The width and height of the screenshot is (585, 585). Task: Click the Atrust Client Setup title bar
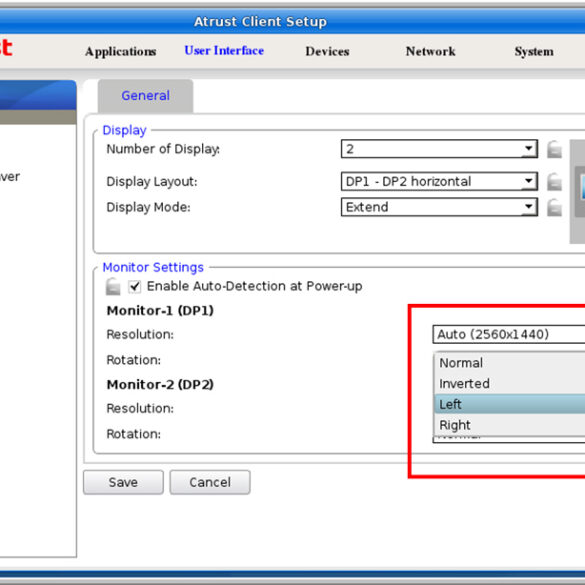pyautogui.click(x=292, y=21)
